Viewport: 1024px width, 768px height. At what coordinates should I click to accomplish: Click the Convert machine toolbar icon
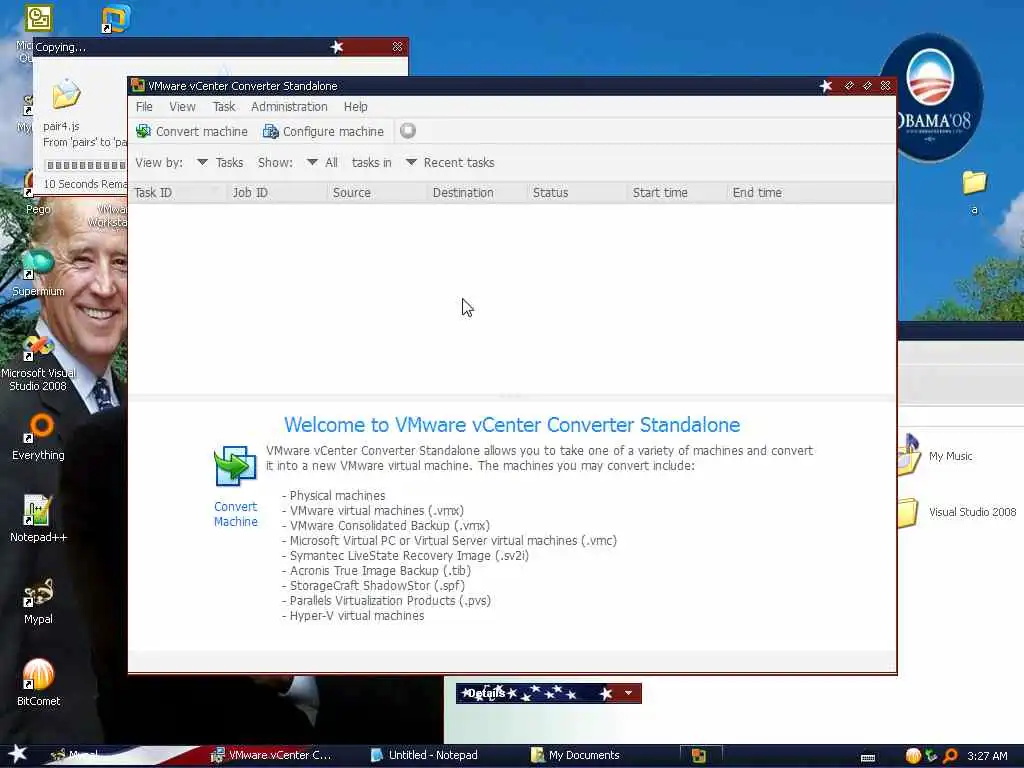[143, 131]
